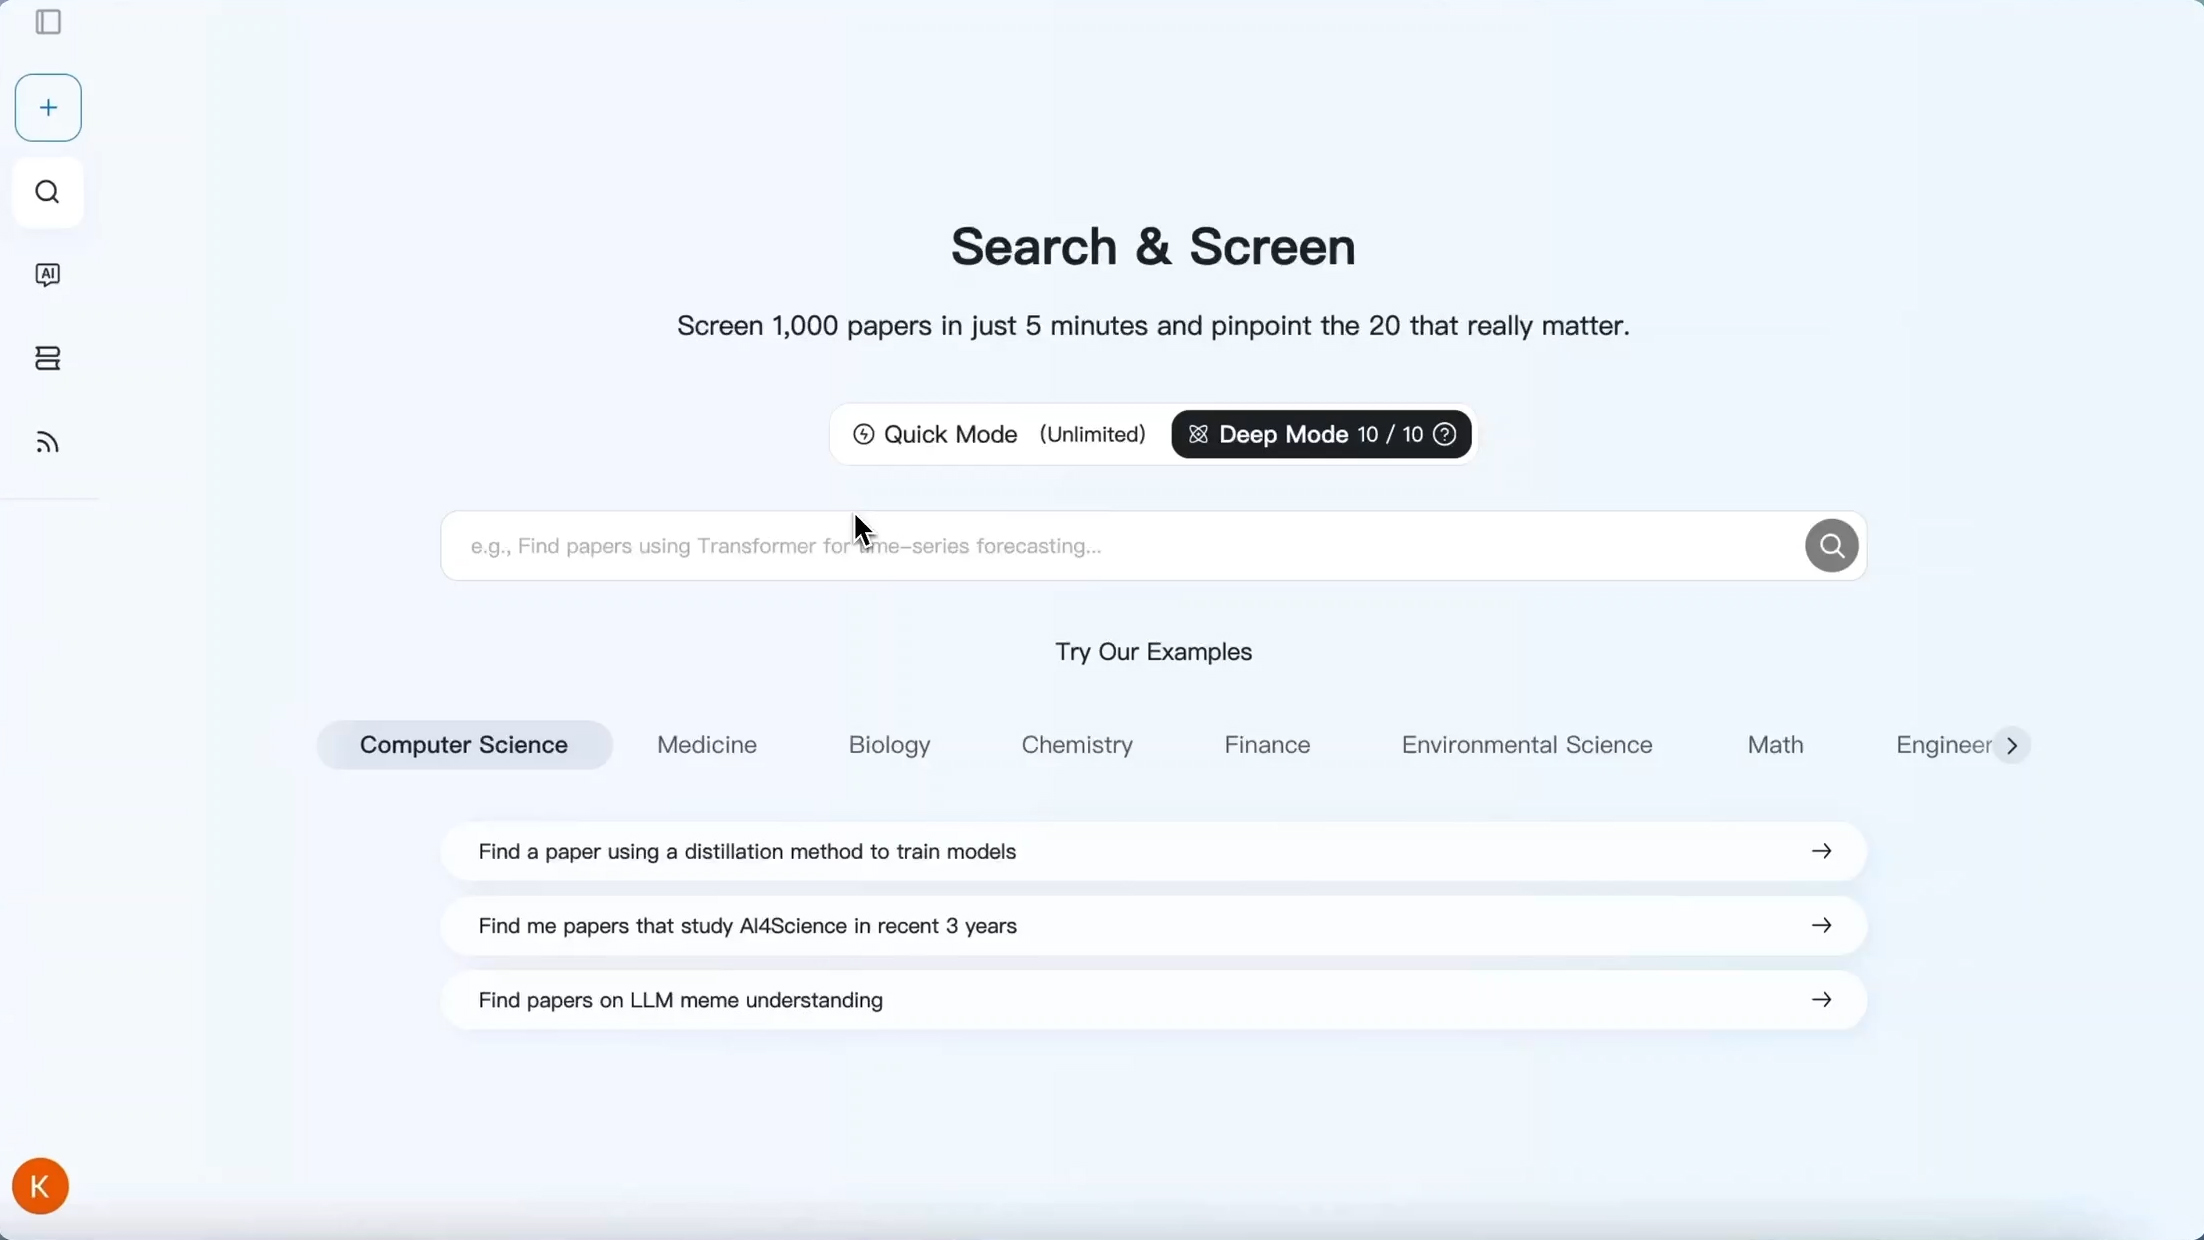2204x1240 pixels.
Task: Select the Medicine category tab
Action: [706, 745]
